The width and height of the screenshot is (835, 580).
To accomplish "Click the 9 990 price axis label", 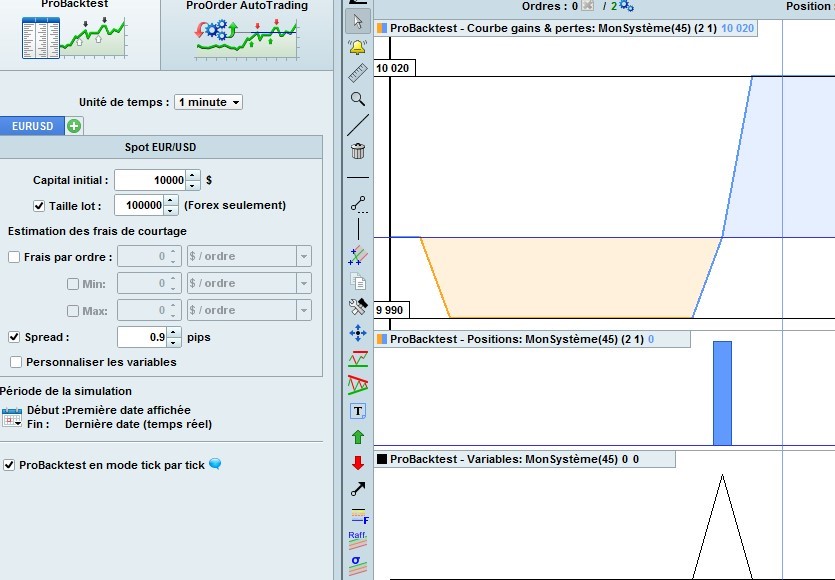I will [x=390, y=310].
